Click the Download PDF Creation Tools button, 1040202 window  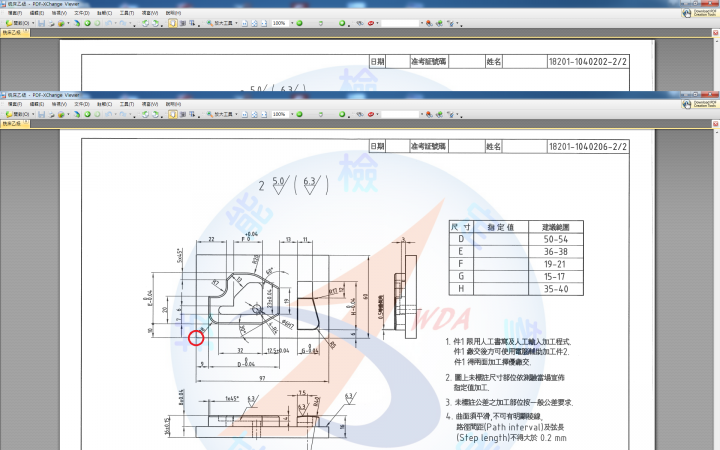700,14
